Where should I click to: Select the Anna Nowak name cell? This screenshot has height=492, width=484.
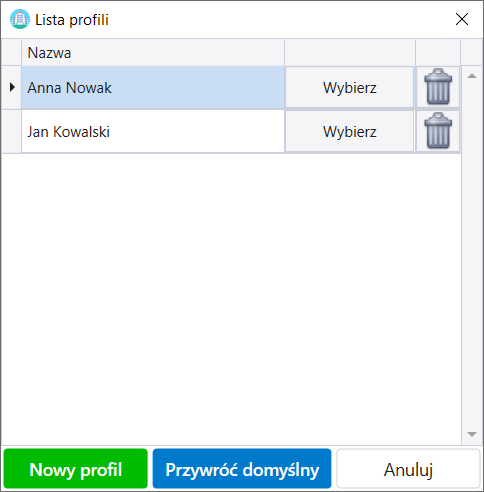point(153,87)
